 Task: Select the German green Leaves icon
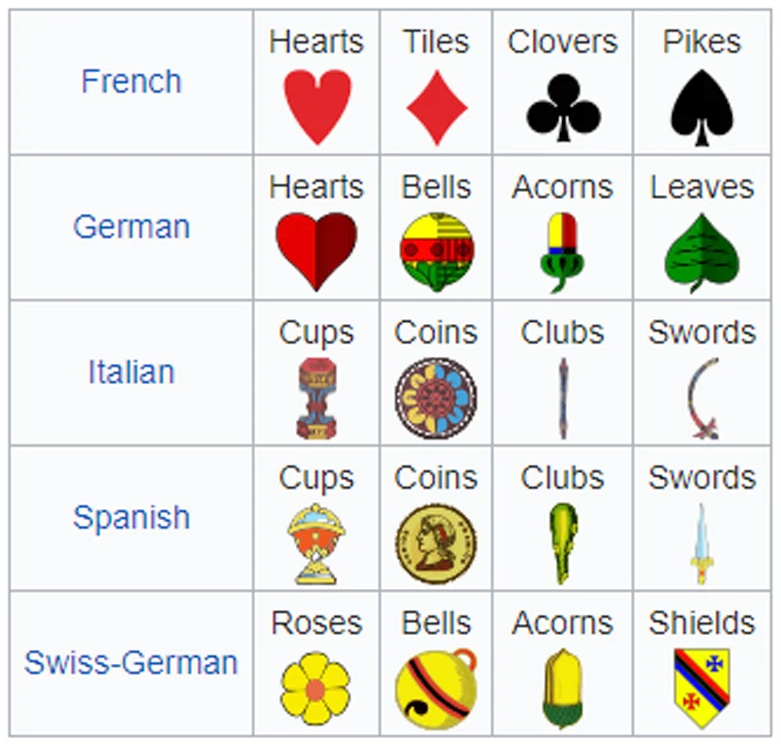coord(702,253)
